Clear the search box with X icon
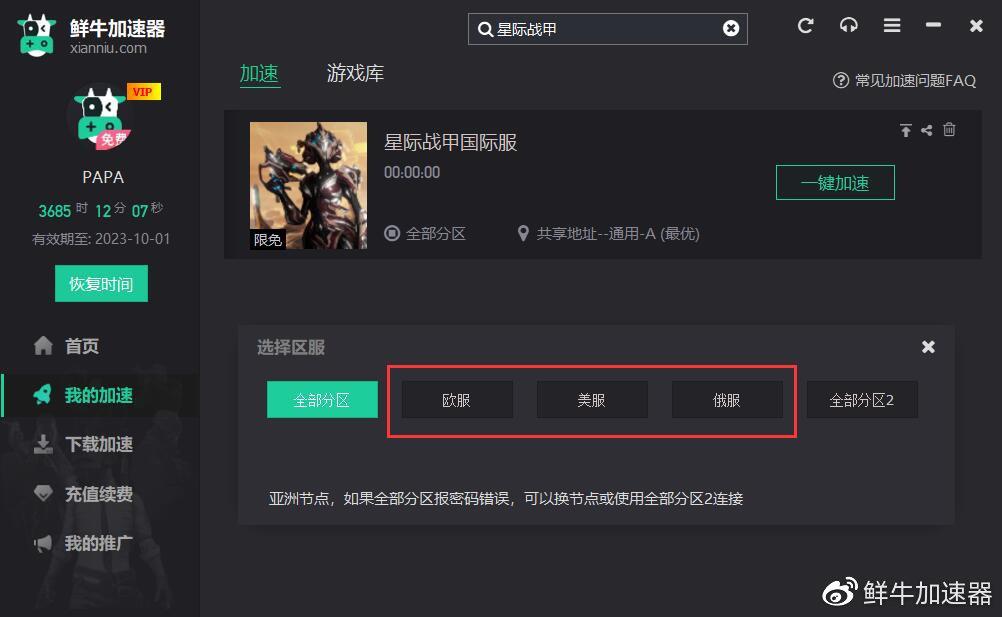The image size is (1002, 617). click(731, 28)
